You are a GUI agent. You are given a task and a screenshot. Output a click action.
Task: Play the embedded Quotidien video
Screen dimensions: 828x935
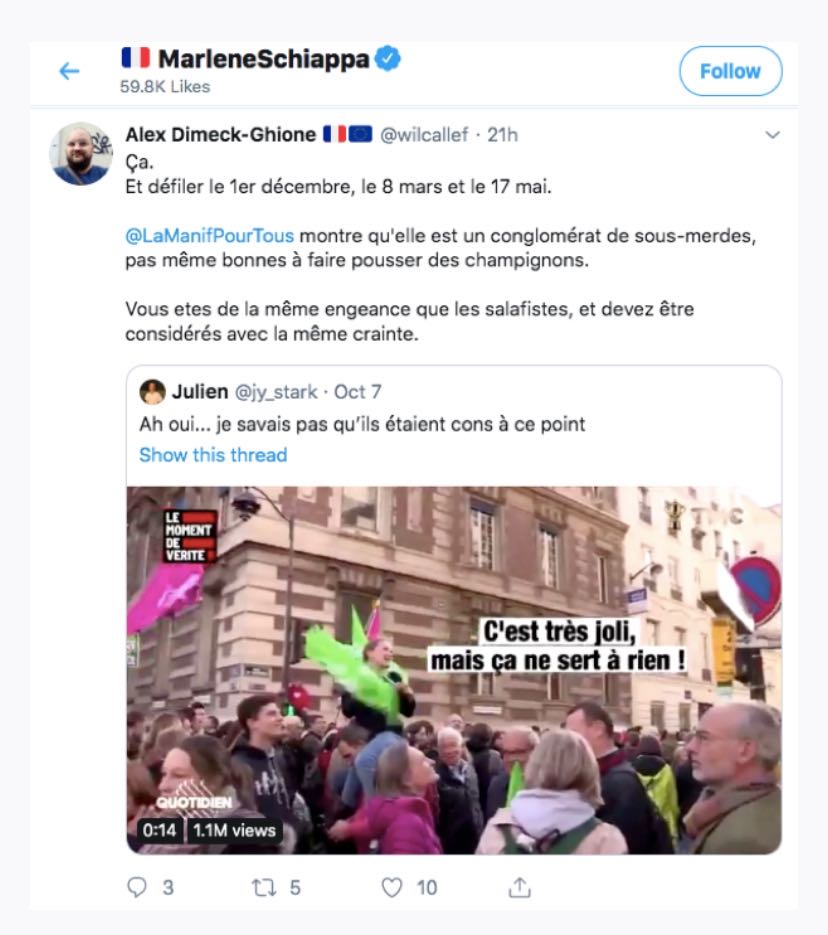coord(454,670)
